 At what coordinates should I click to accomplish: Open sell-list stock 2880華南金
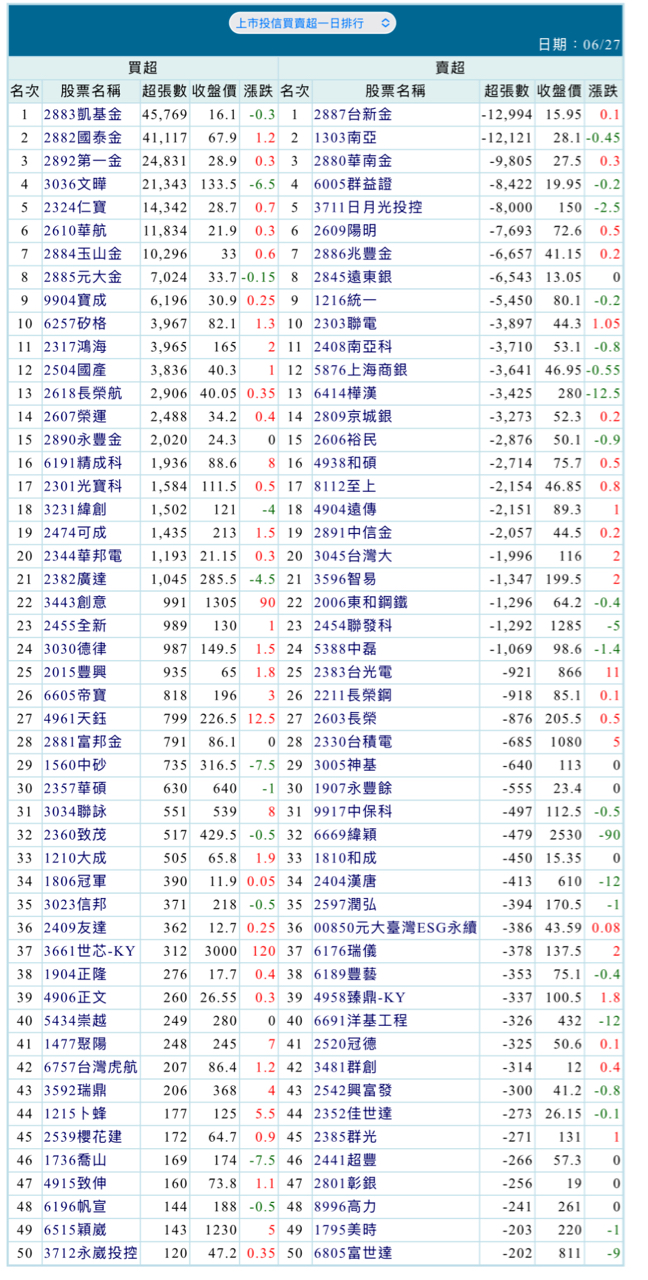pos(353,161)
